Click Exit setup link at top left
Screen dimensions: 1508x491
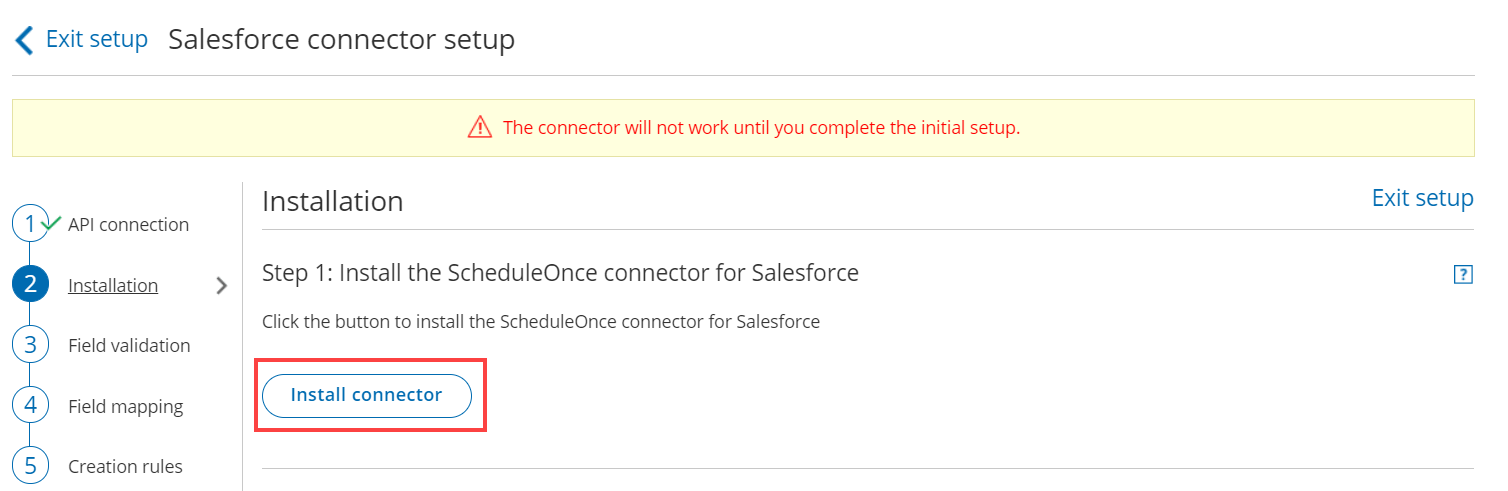click(x=96, y=40)
